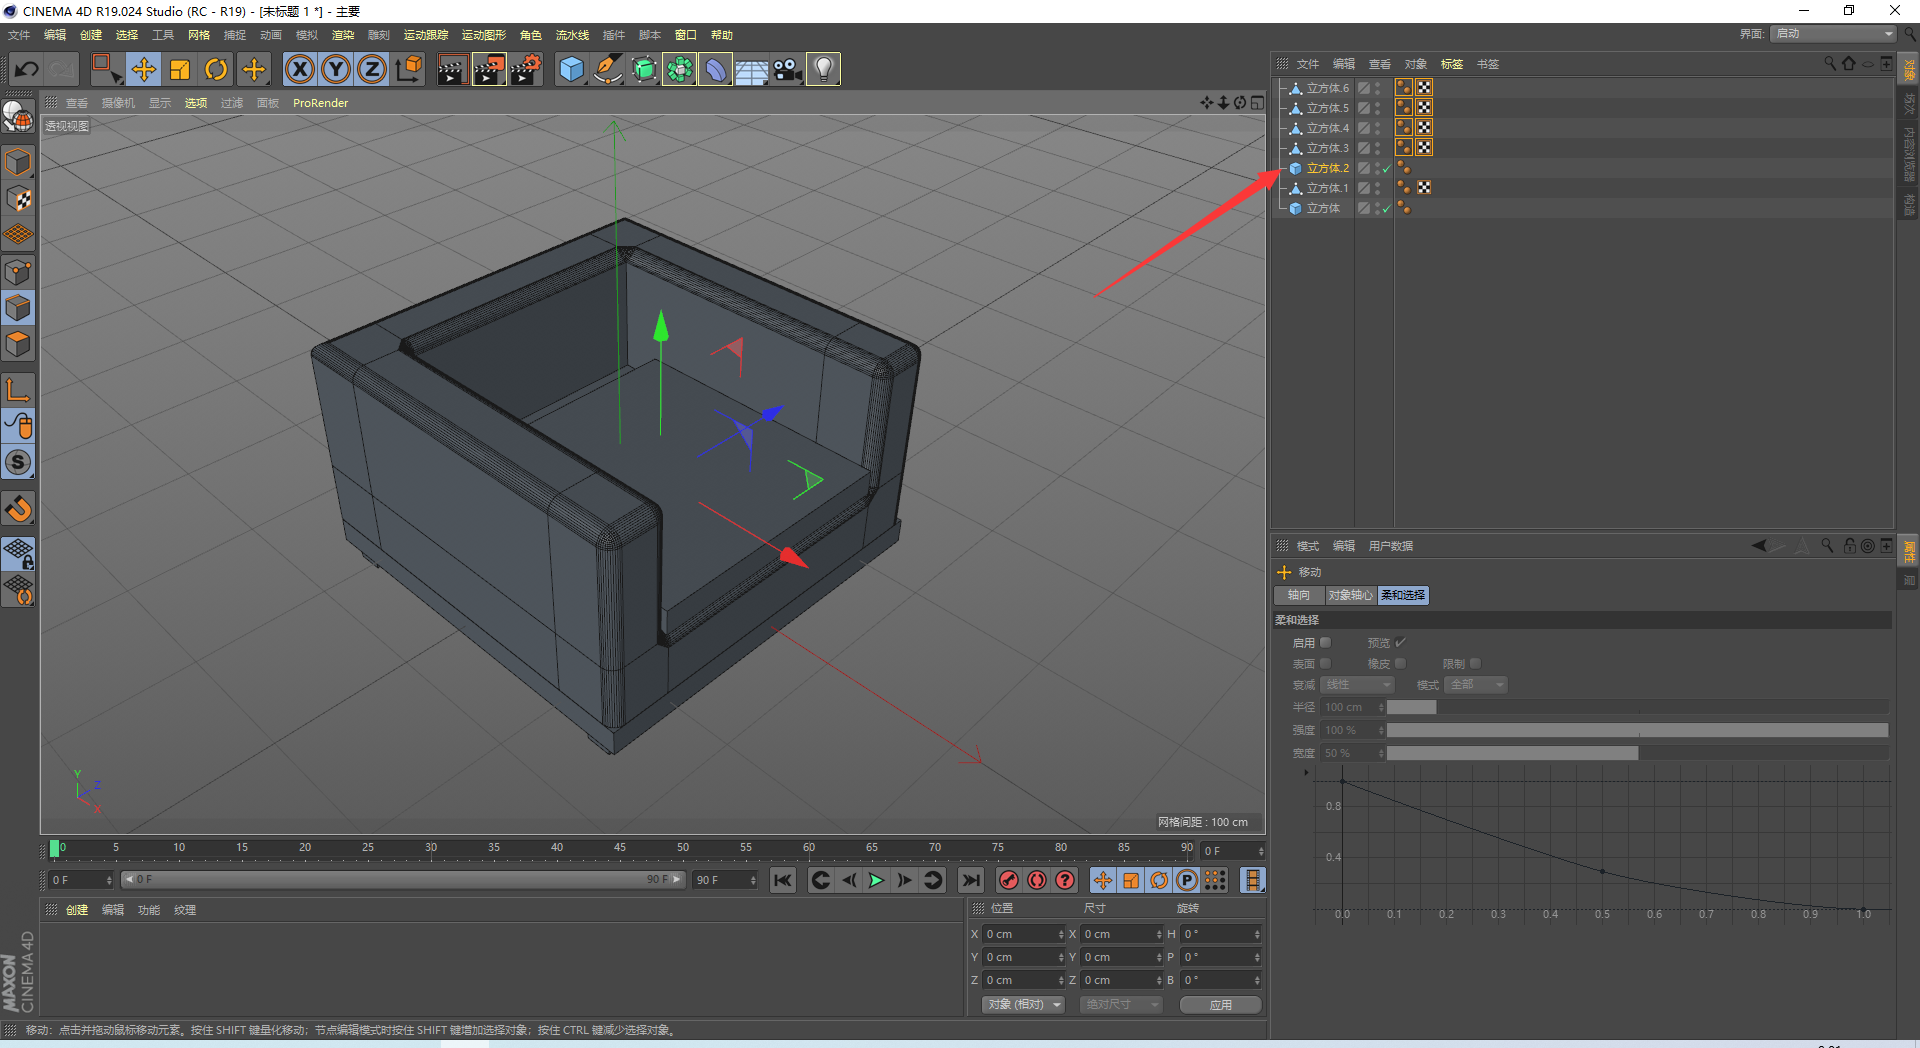Click the Record Active Objects key button
This screenshot has height=1048, width=1920.
pos(1009,880)
